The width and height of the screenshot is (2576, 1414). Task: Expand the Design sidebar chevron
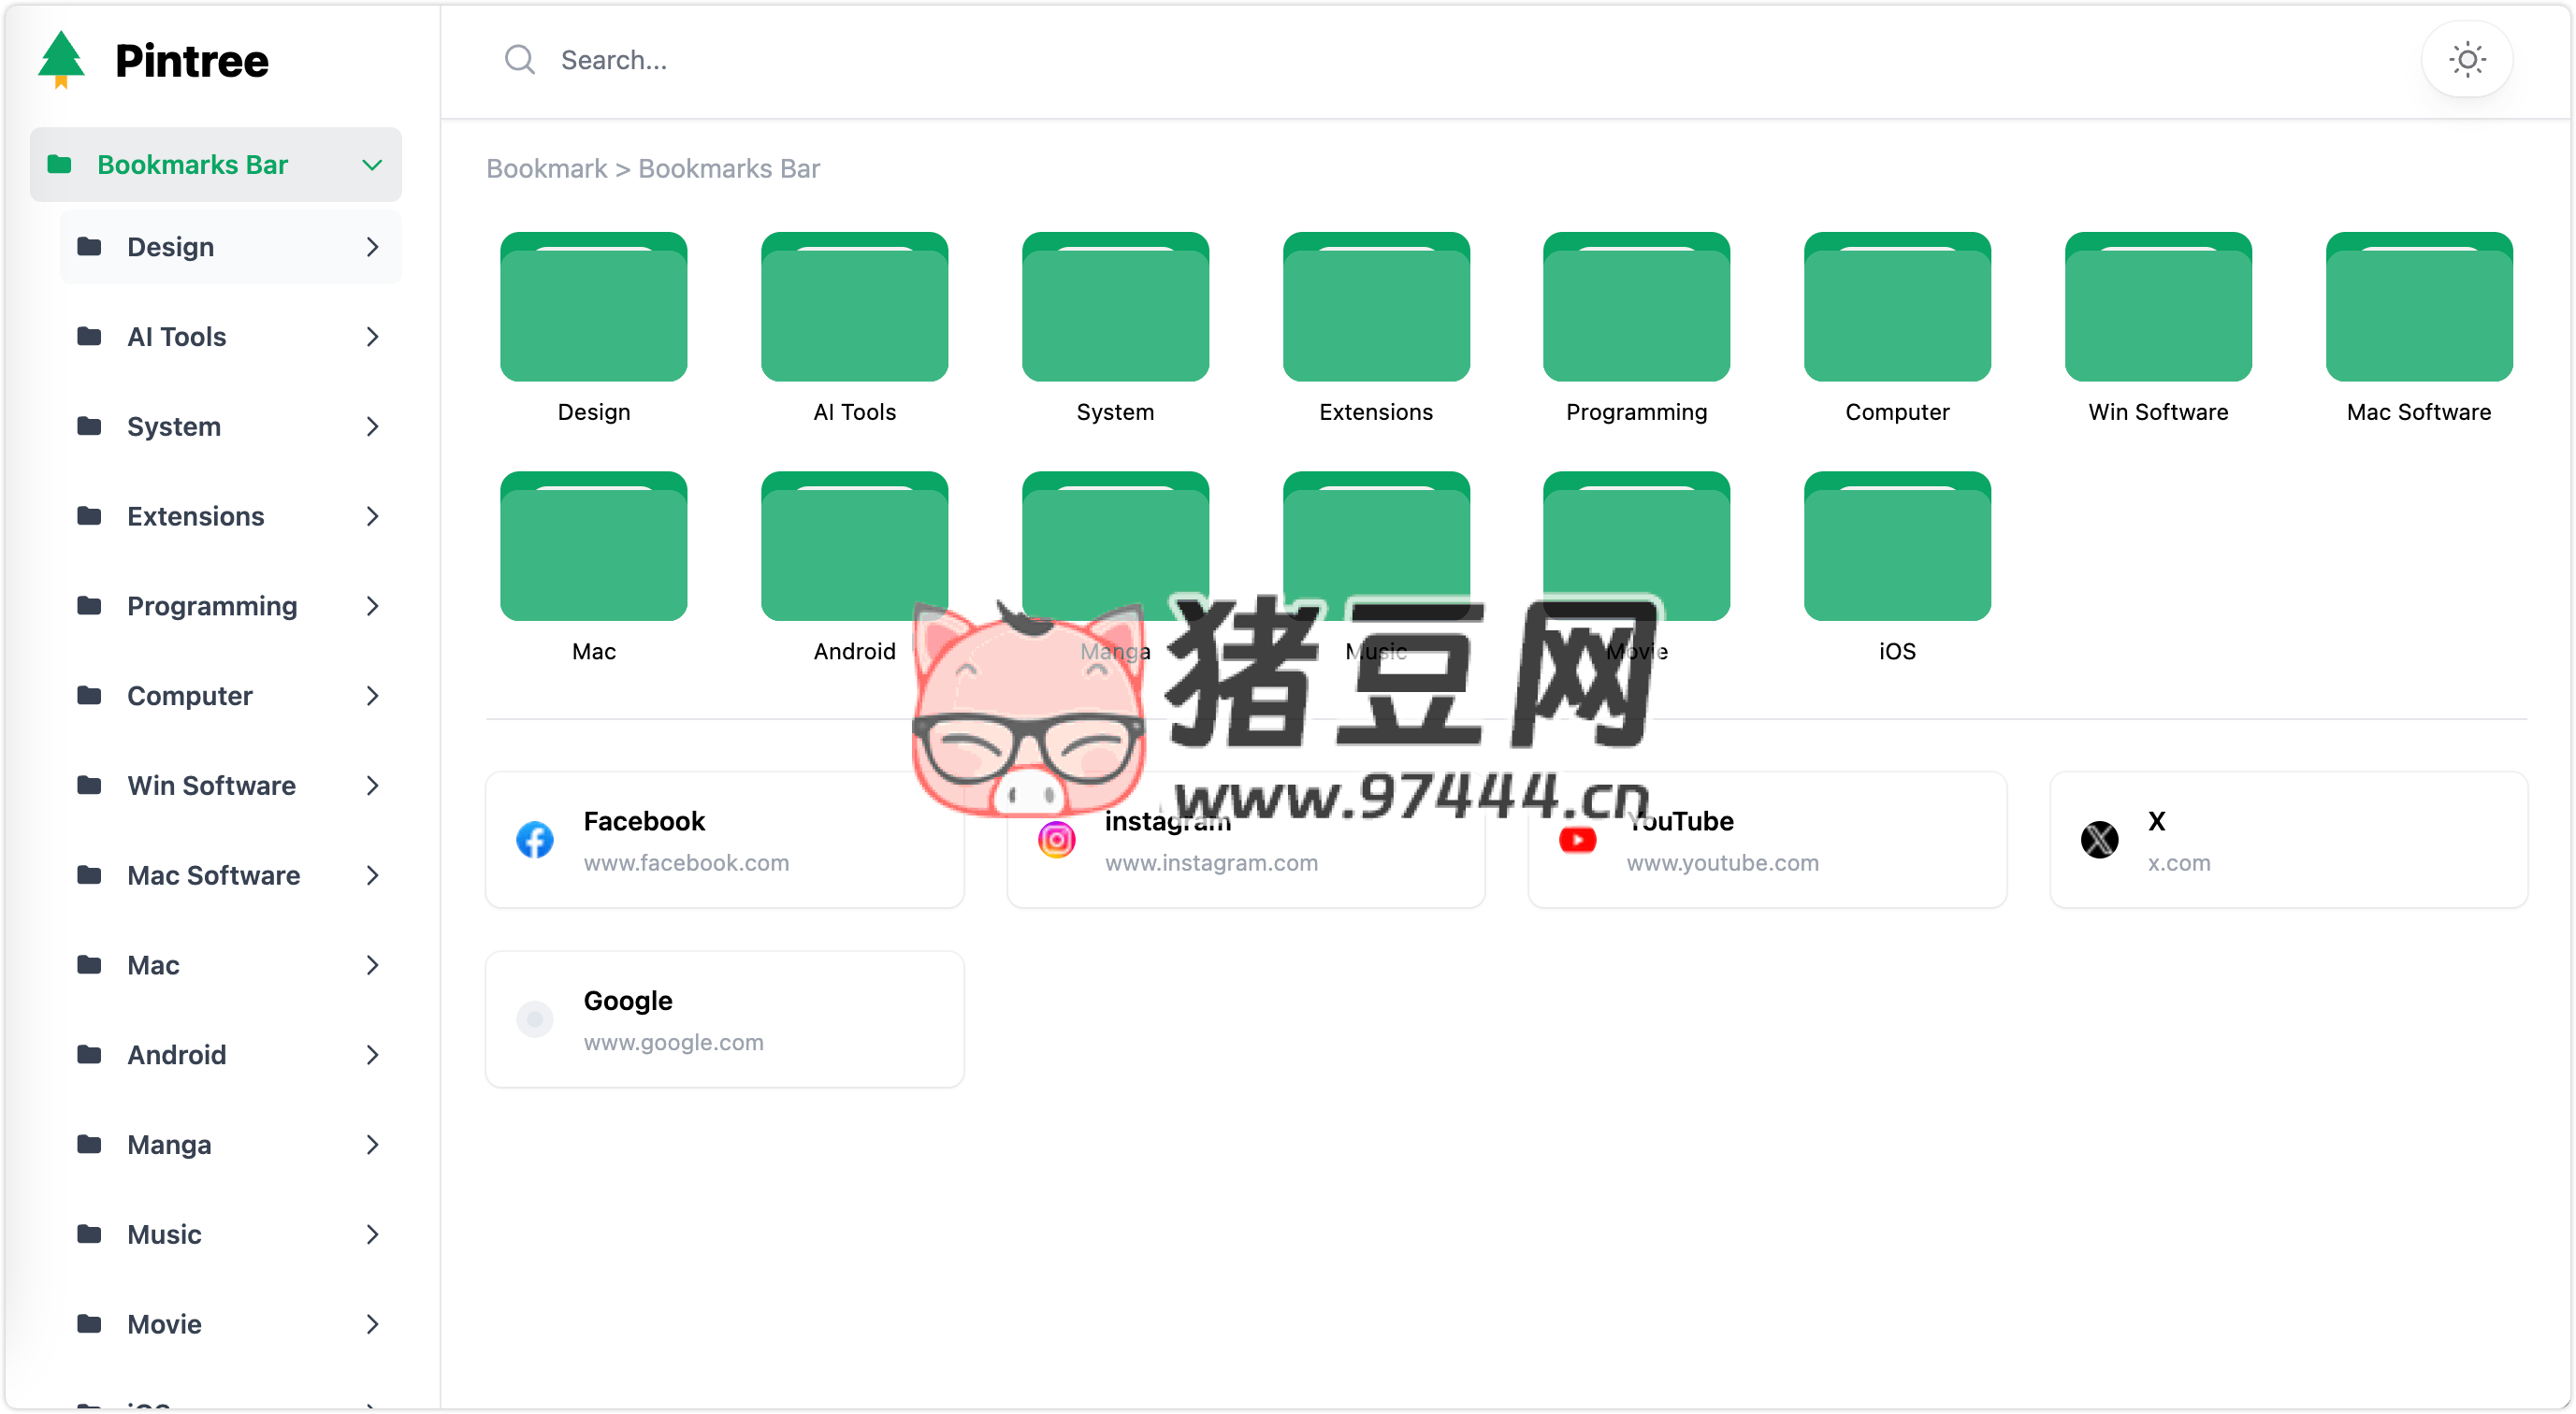pyautogui.click(x=372, y=247)
